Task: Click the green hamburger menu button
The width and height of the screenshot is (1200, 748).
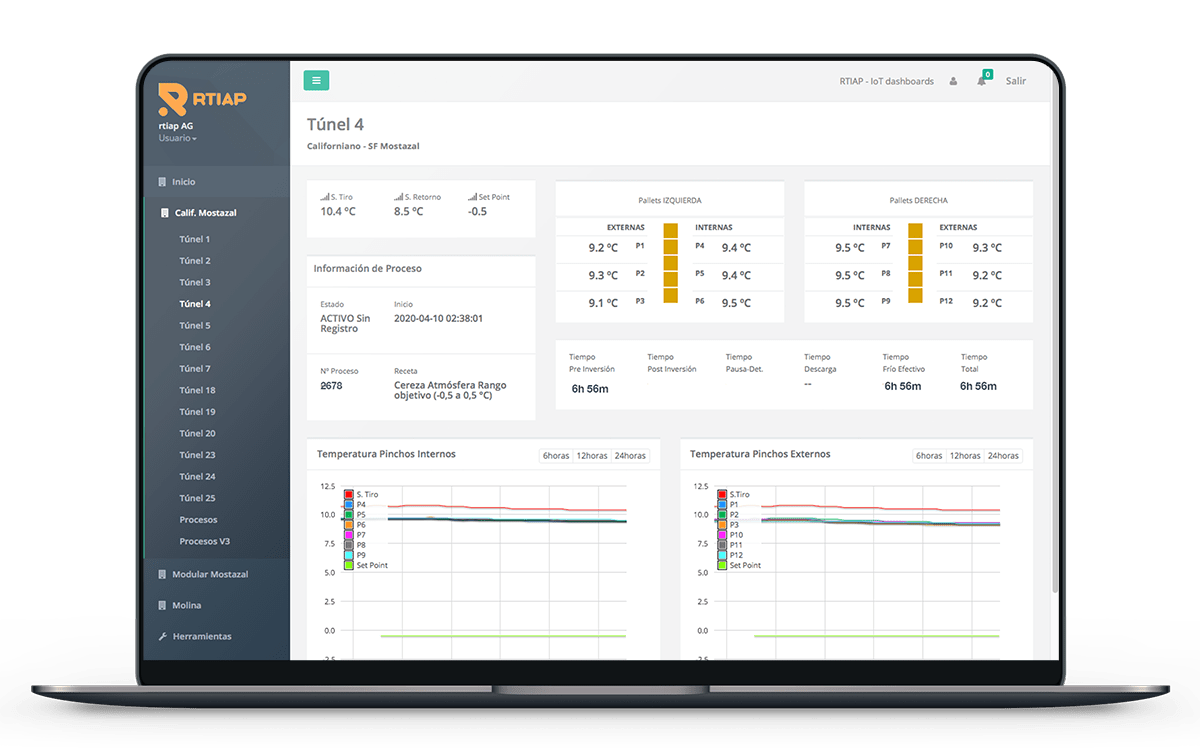Action: point(316,81)
